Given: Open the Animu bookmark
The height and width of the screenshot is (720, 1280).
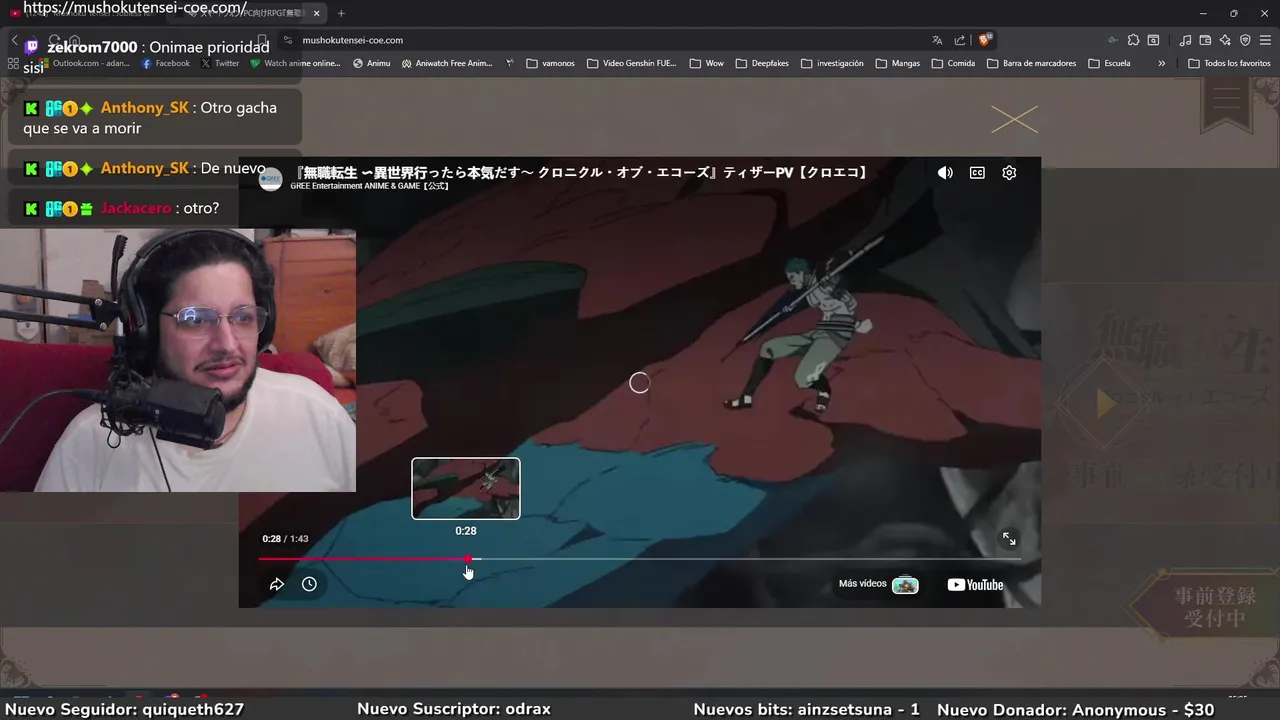Looking at the screenshot, I should [x=372, y=63].
